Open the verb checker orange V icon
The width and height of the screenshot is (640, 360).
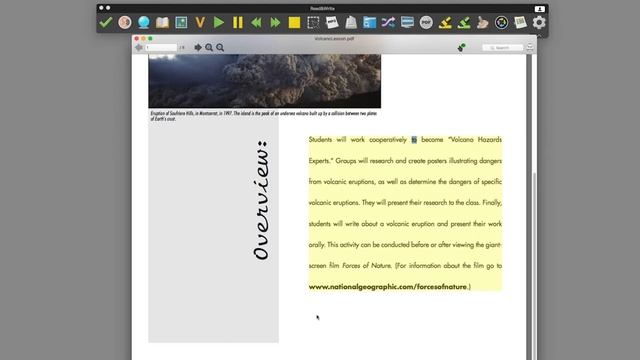pos(200,22)
